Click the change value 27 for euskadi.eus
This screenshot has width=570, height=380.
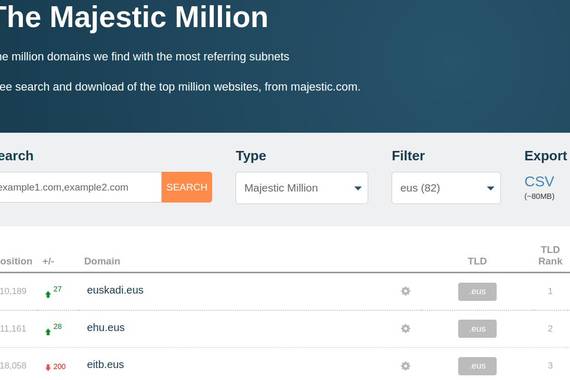point(57,289)
